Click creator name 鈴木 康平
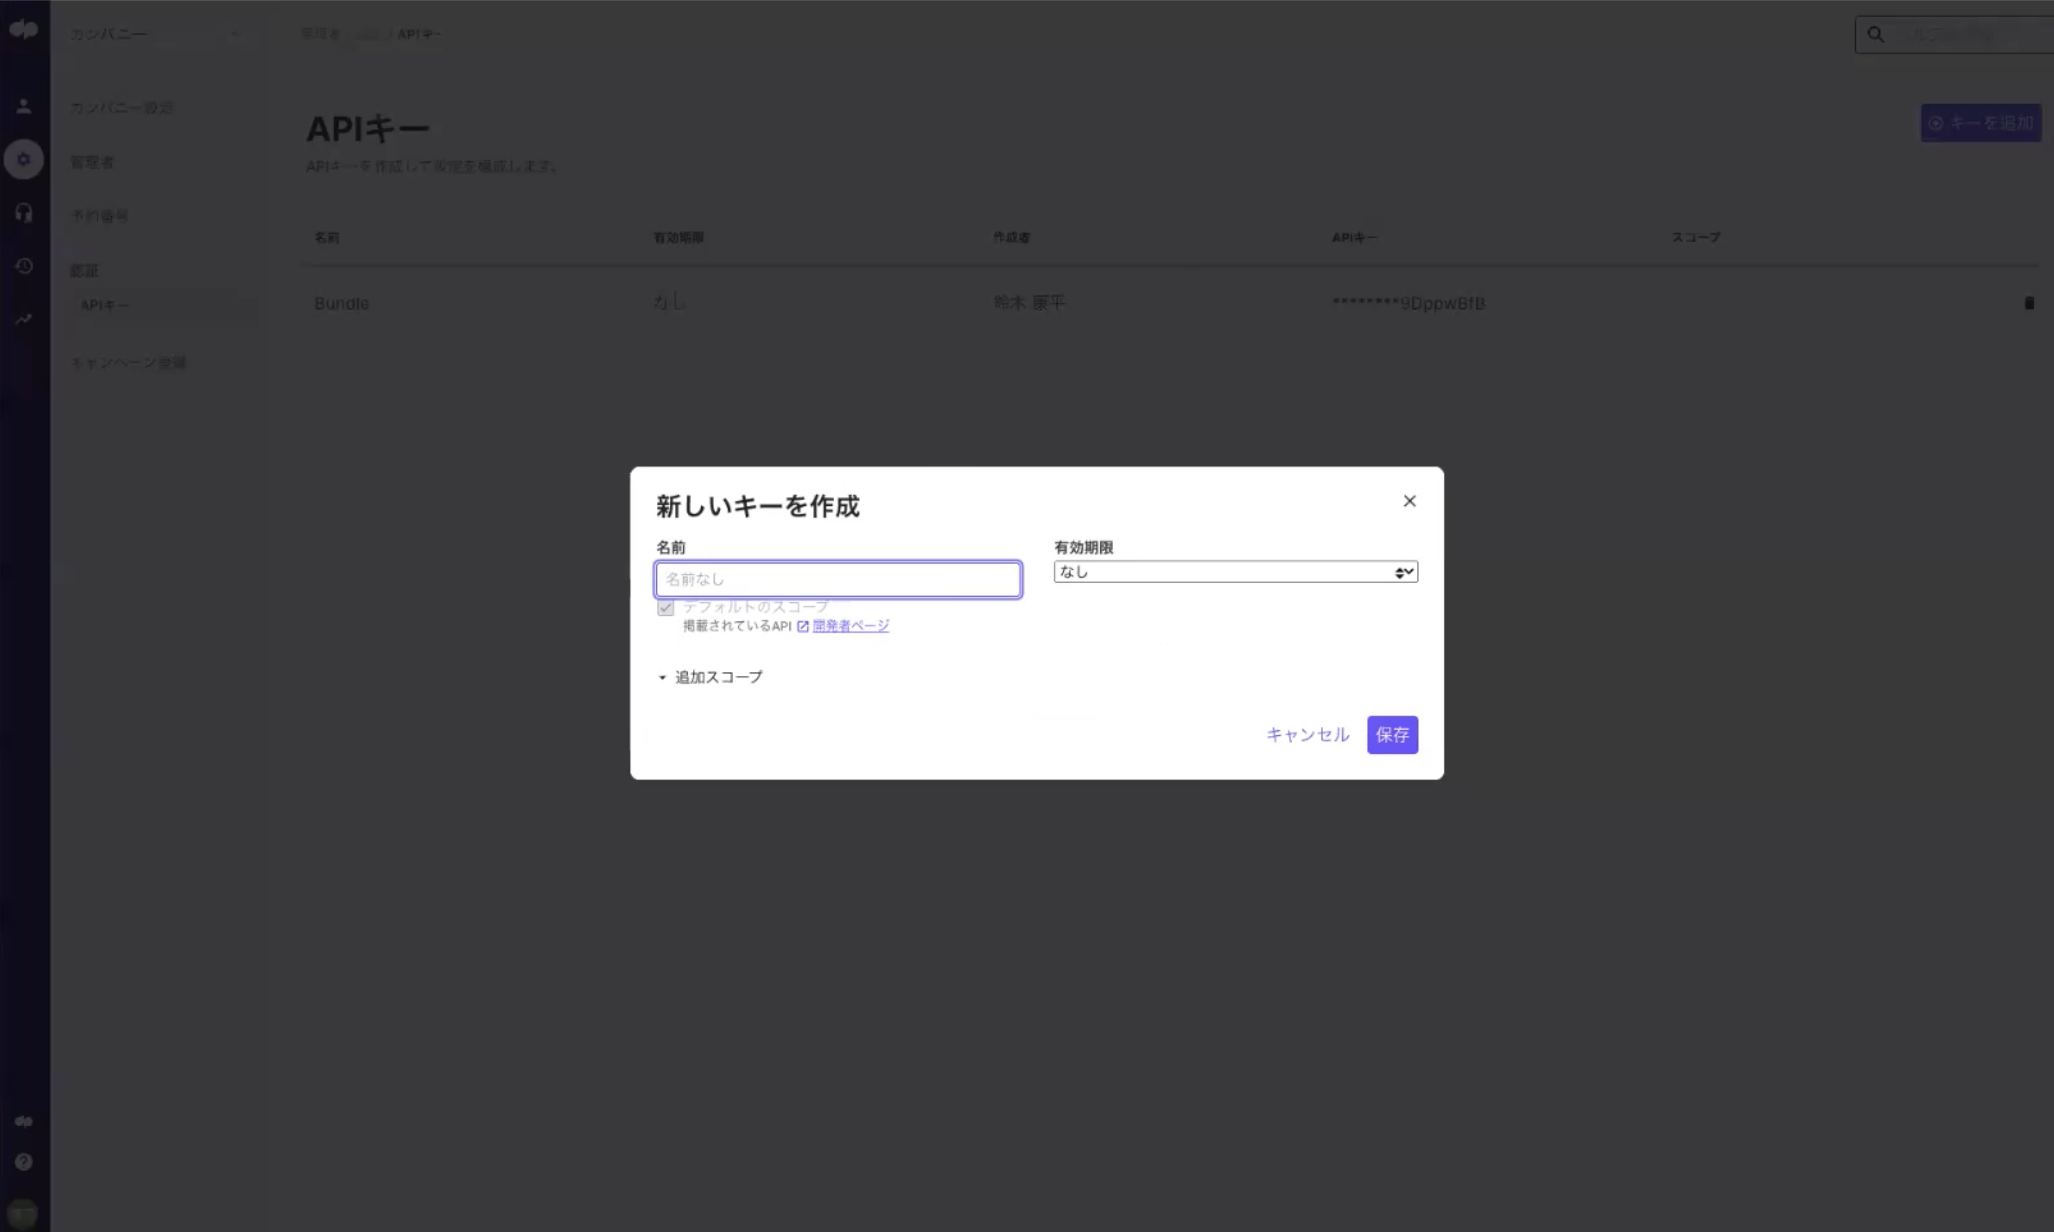This screenshot has width=2054, height=1232. 1029,303
